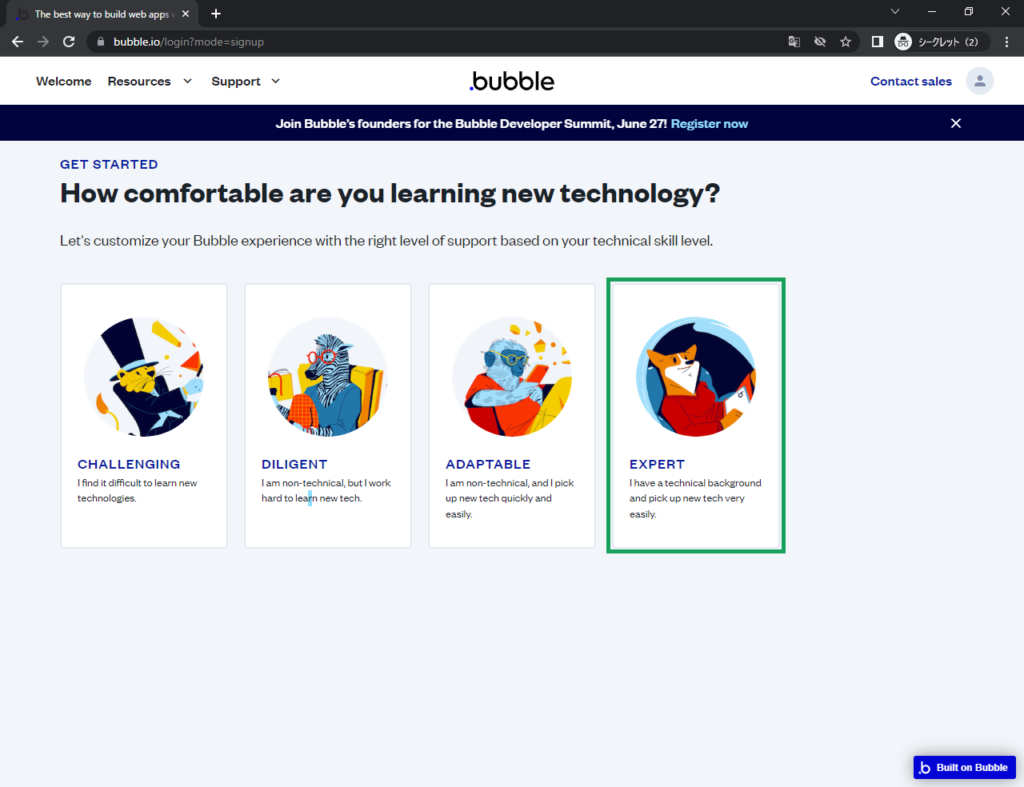Image resolution: width=1024 pixels, height=787 pixels.
Task: Bookmark this page with star icon
Action: click(845, 42)
